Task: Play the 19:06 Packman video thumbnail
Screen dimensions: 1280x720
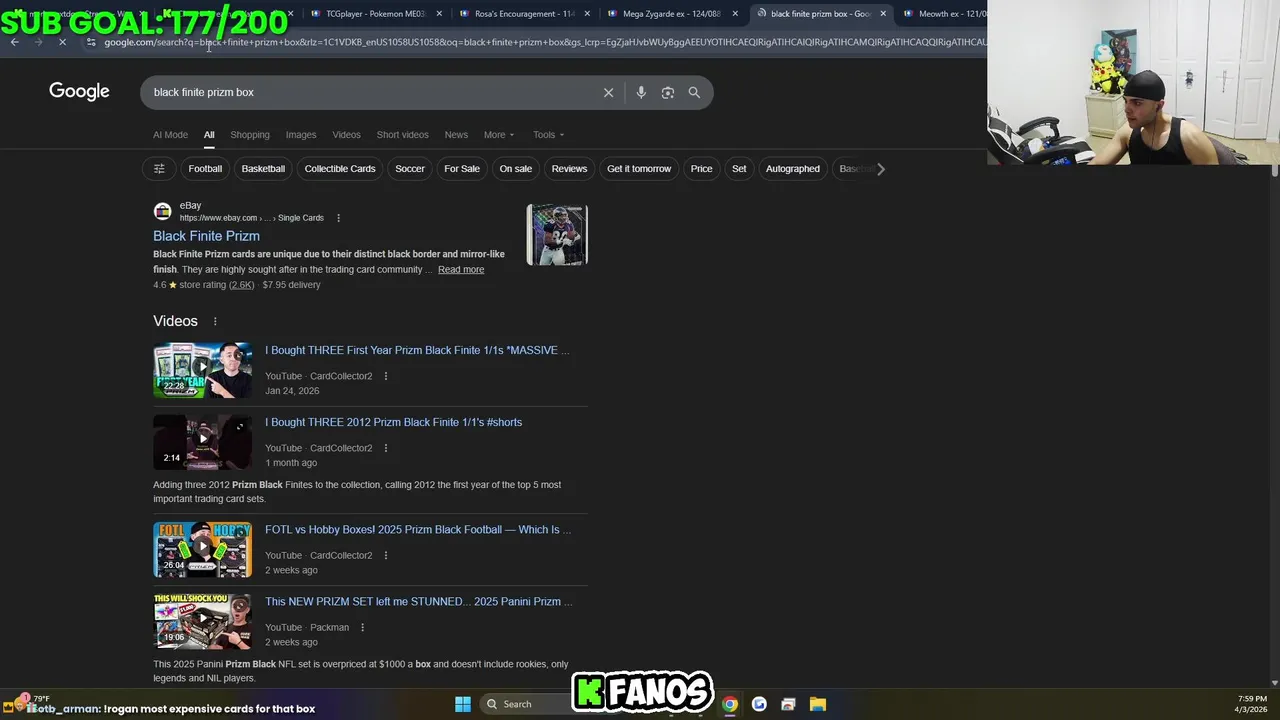Action: point(202,622)
